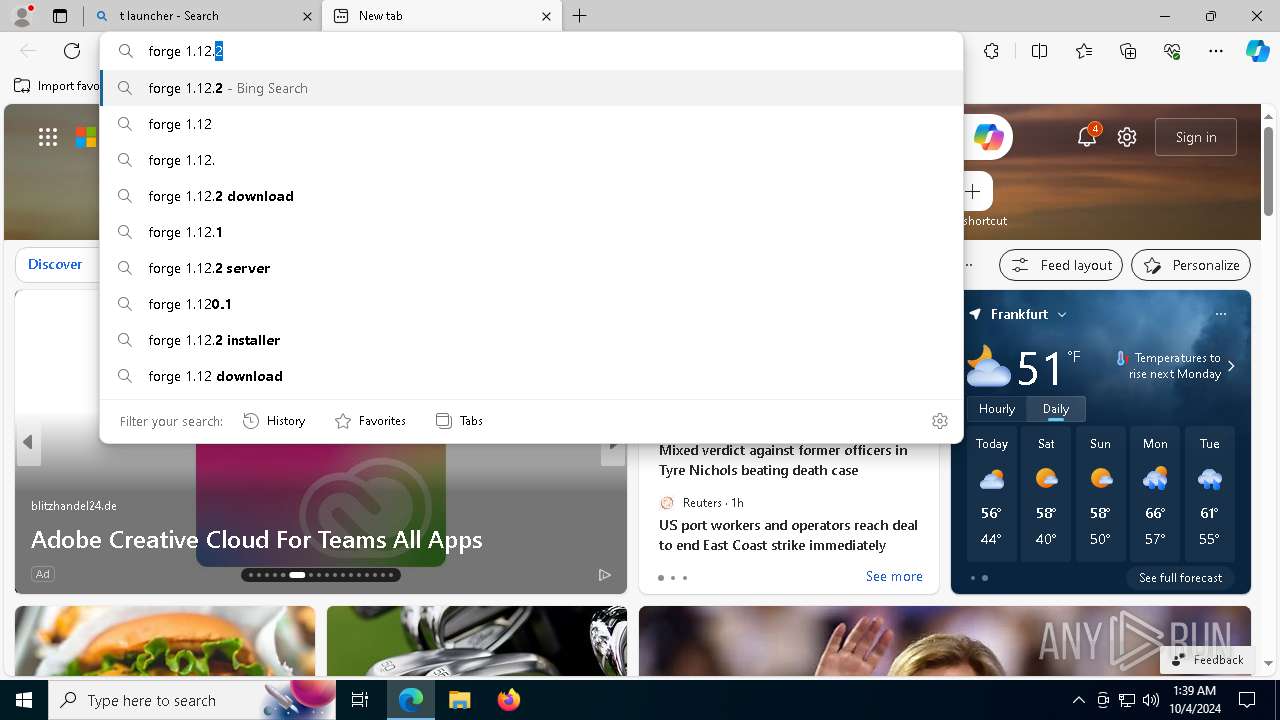Open Microsoft Edge from taskbar
The image size is (1280, 720).
point(411,700)
